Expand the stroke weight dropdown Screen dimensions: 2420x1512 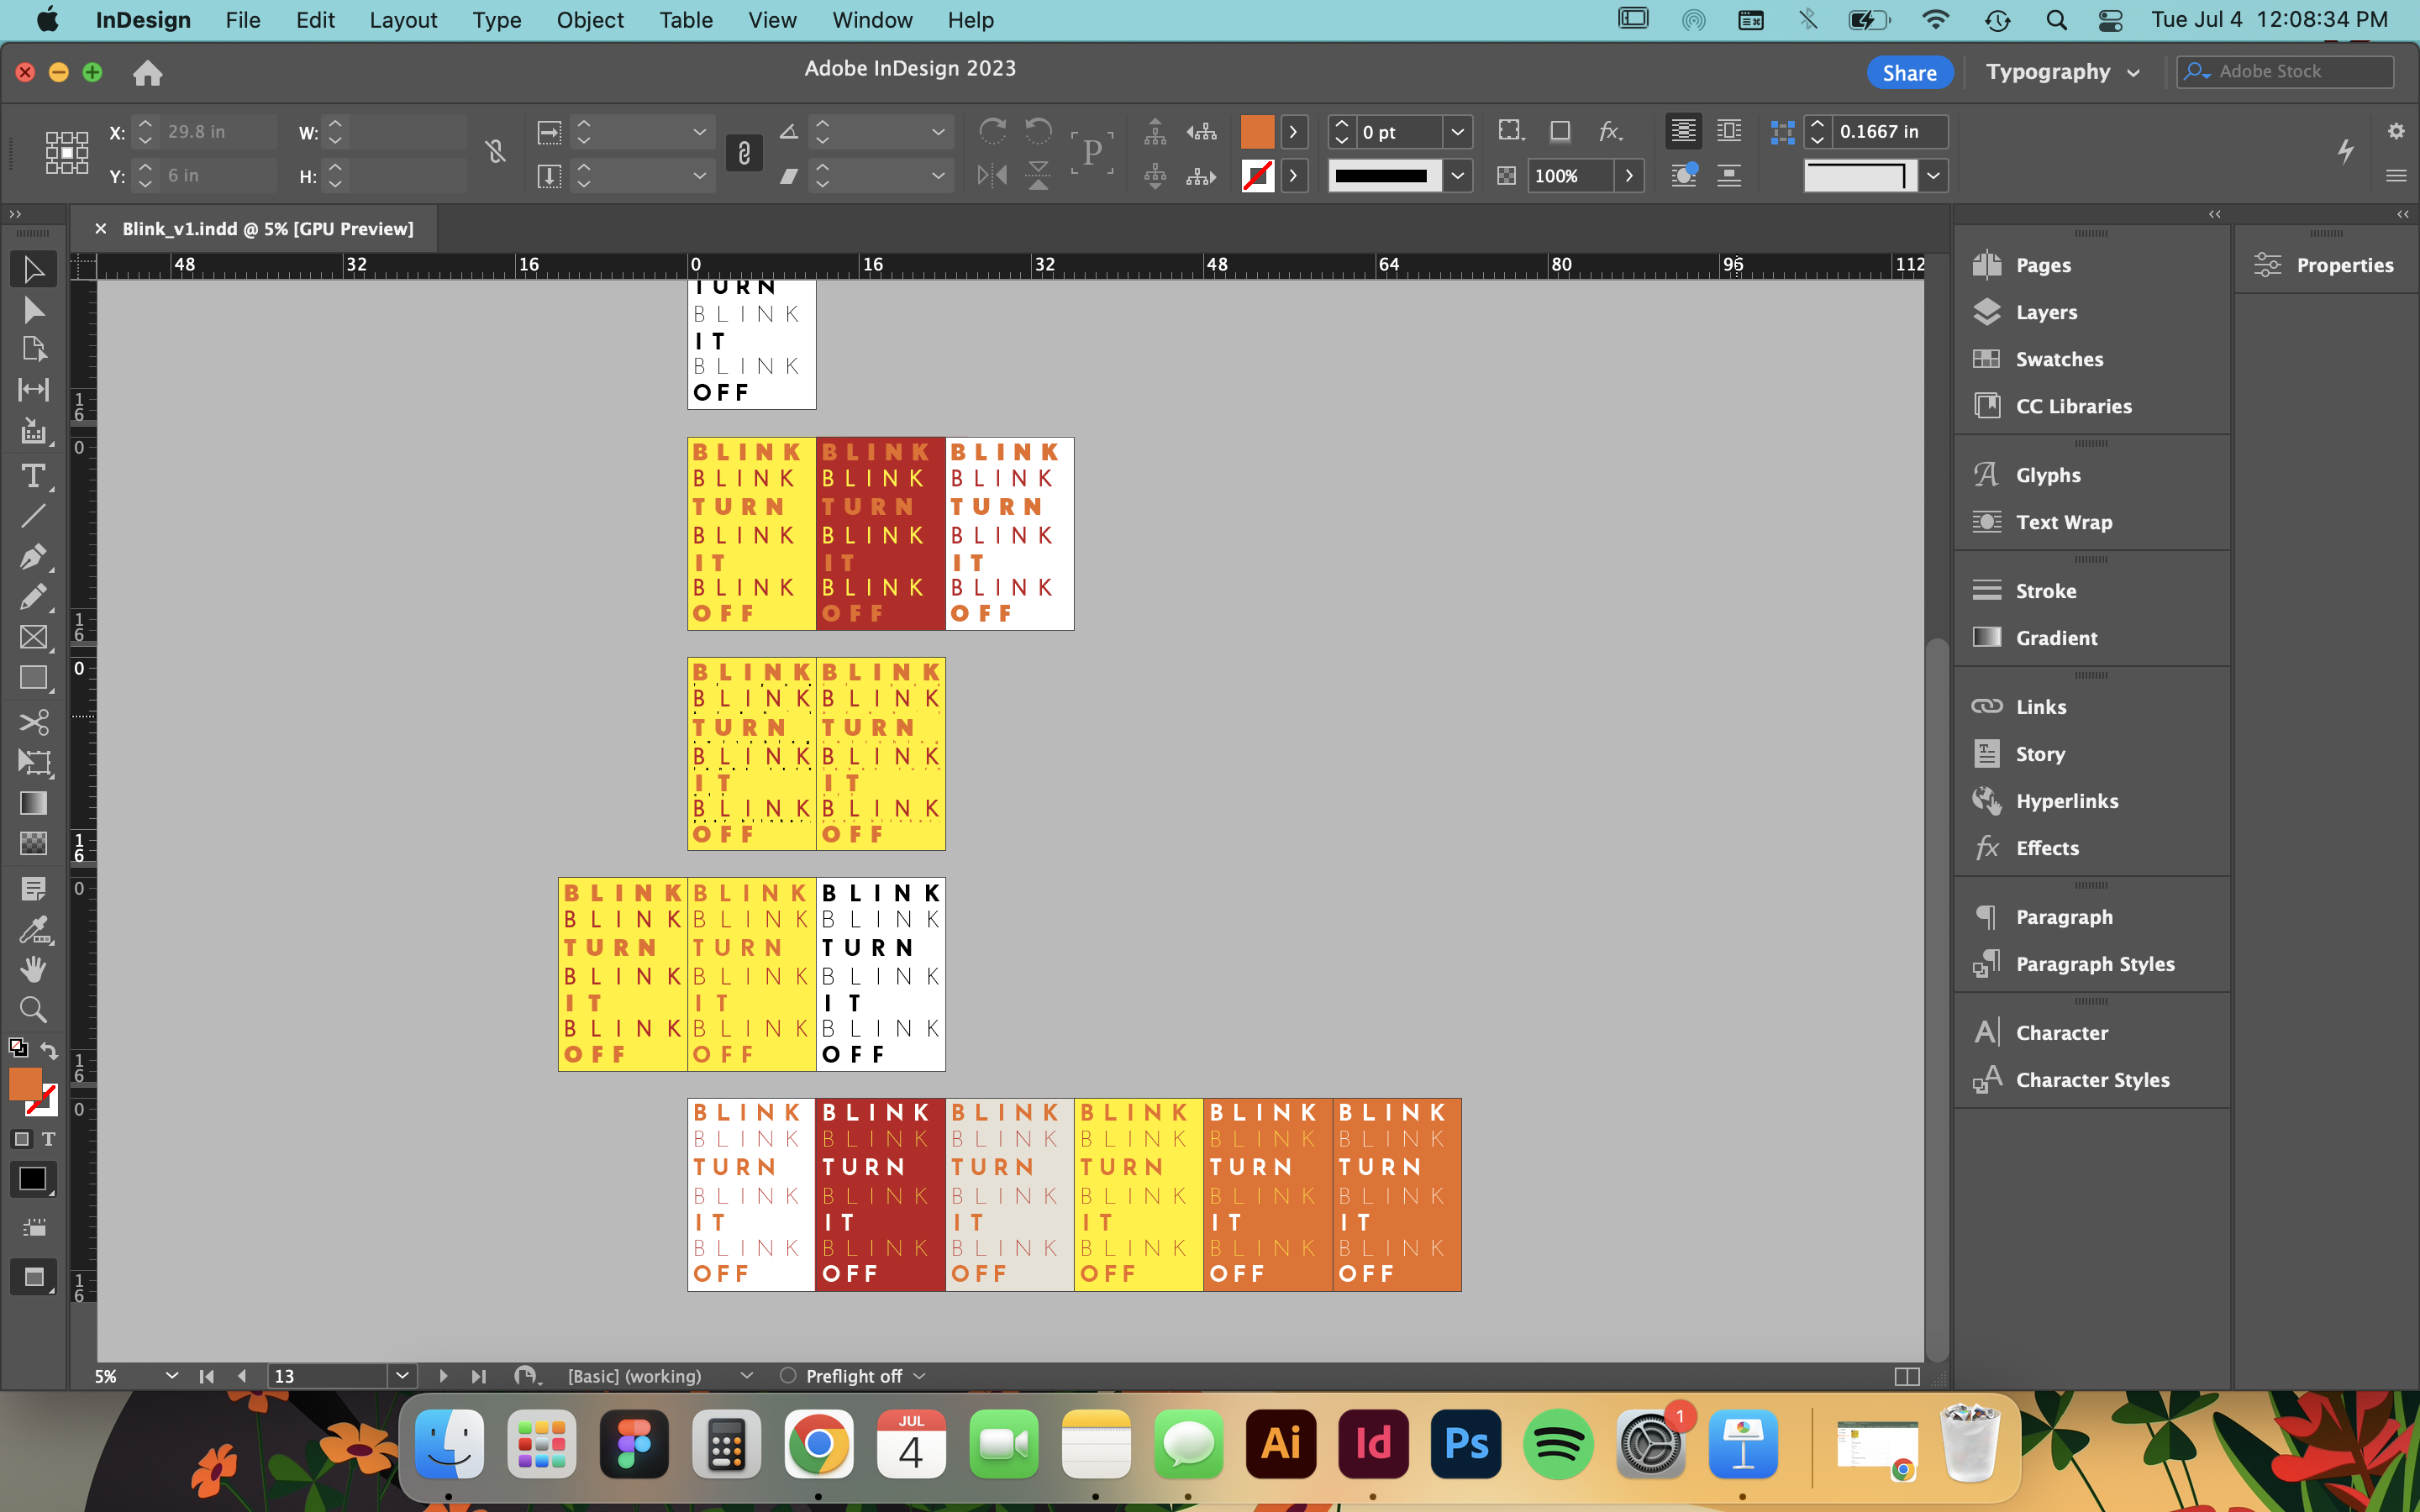(1458, 132)
